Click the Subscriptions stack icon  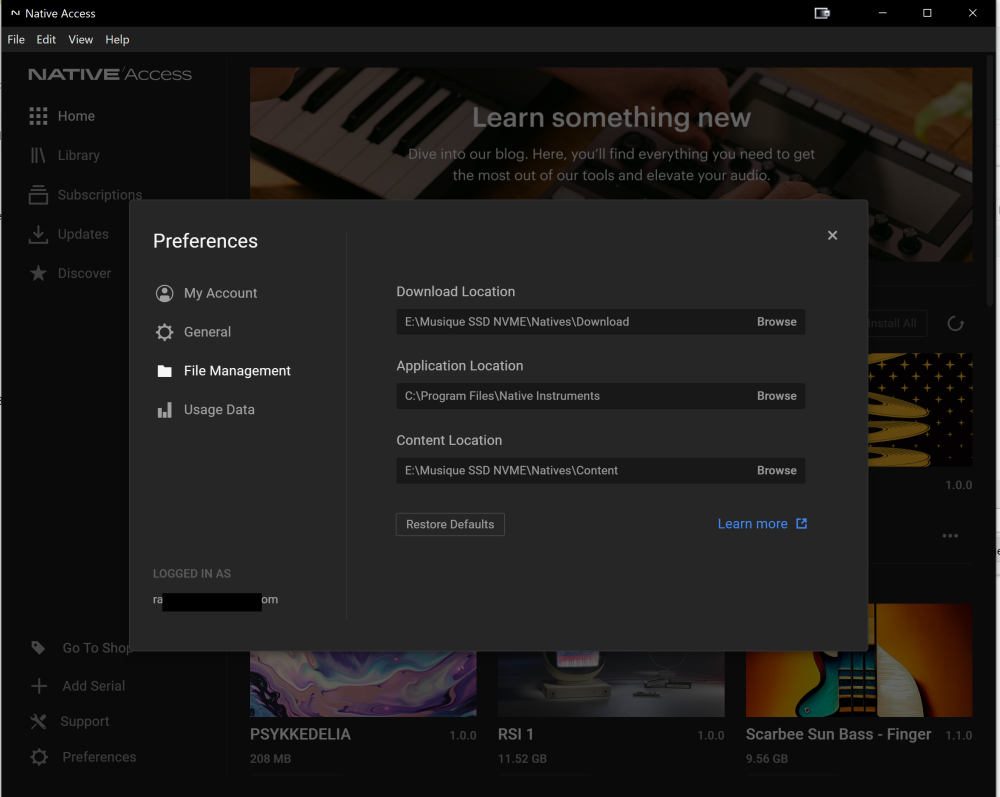(x=38, y=194)
